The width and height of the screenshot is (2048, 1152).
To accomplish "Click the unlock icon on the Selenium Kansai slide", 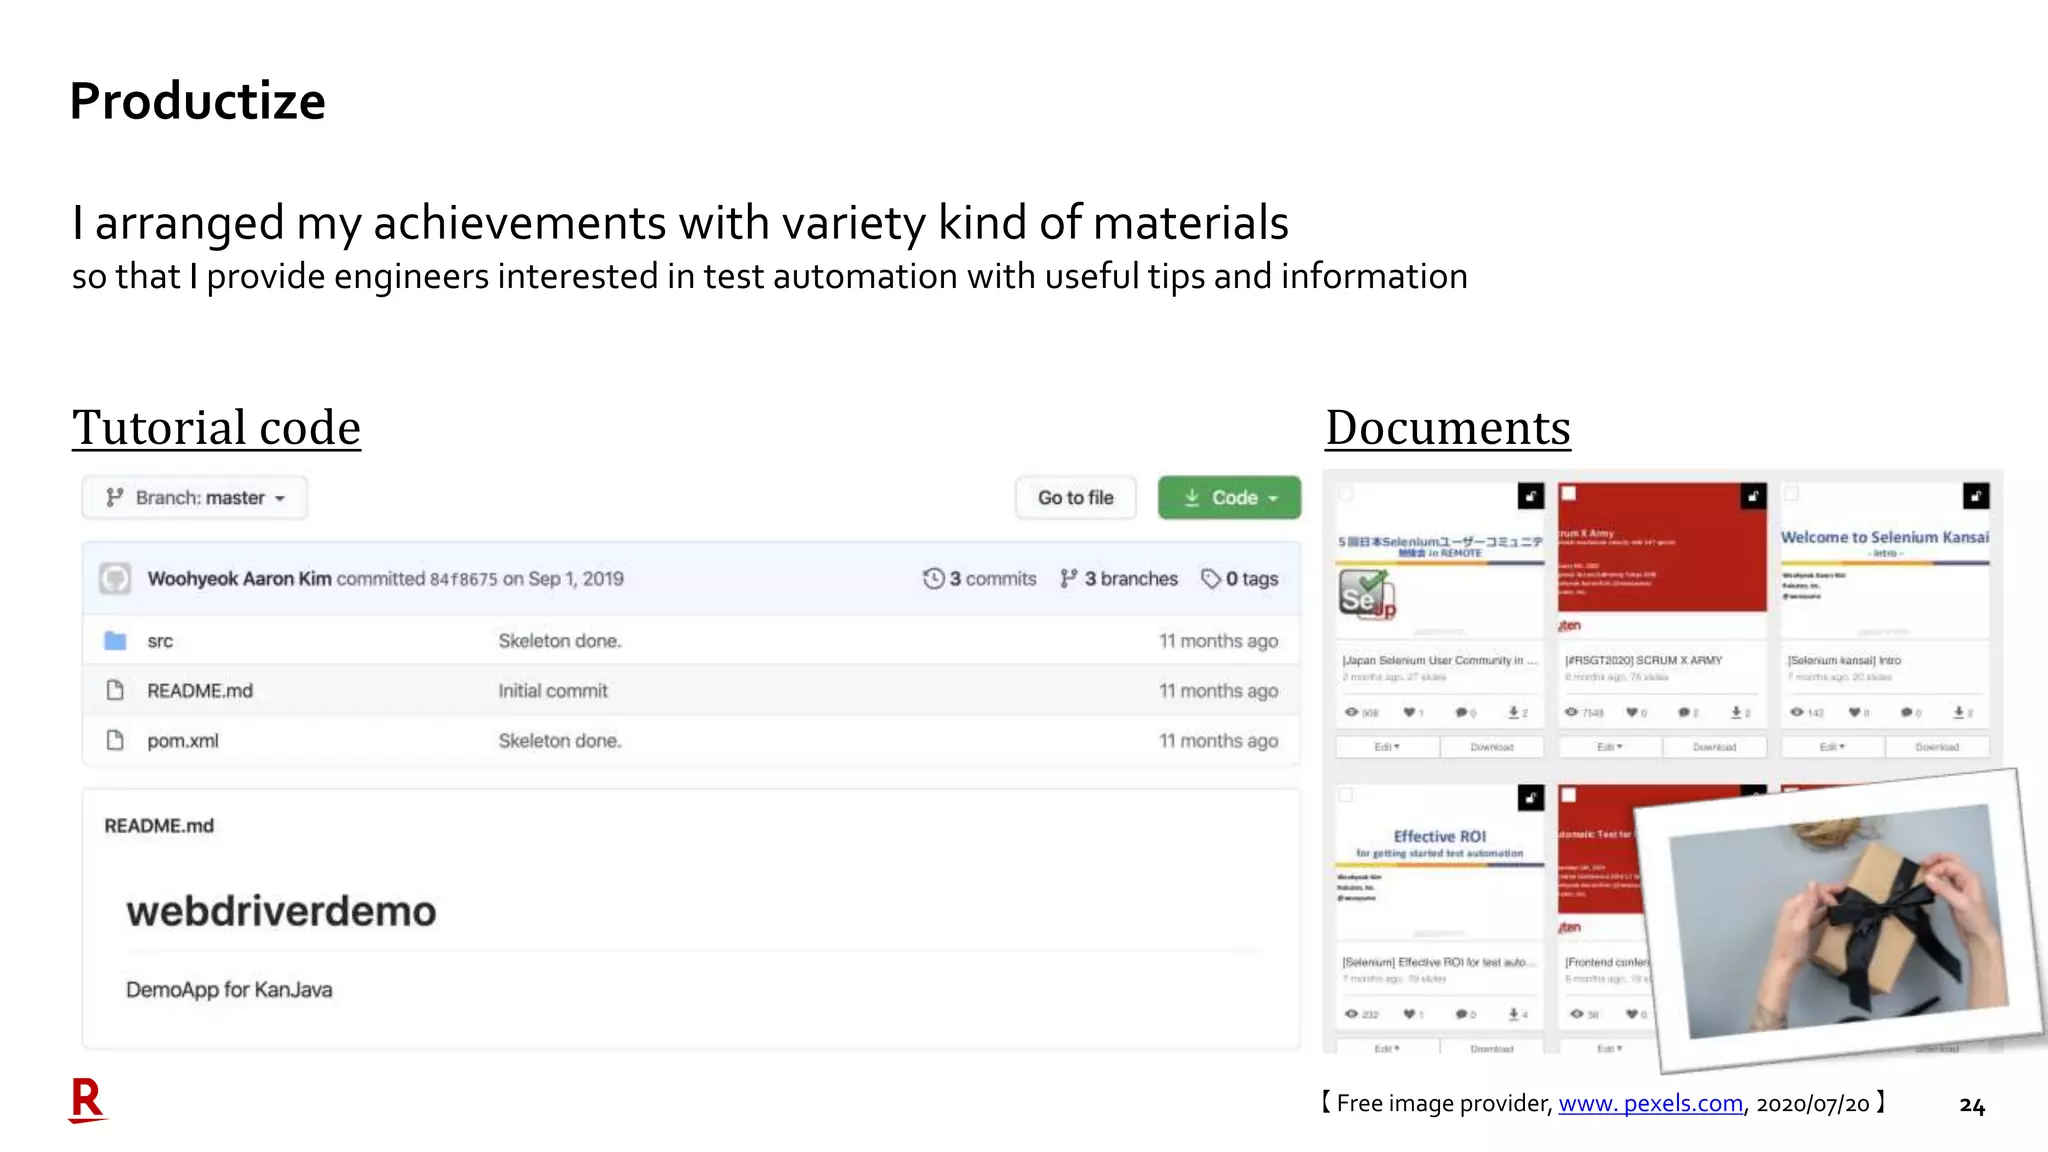I will 1975,496.
